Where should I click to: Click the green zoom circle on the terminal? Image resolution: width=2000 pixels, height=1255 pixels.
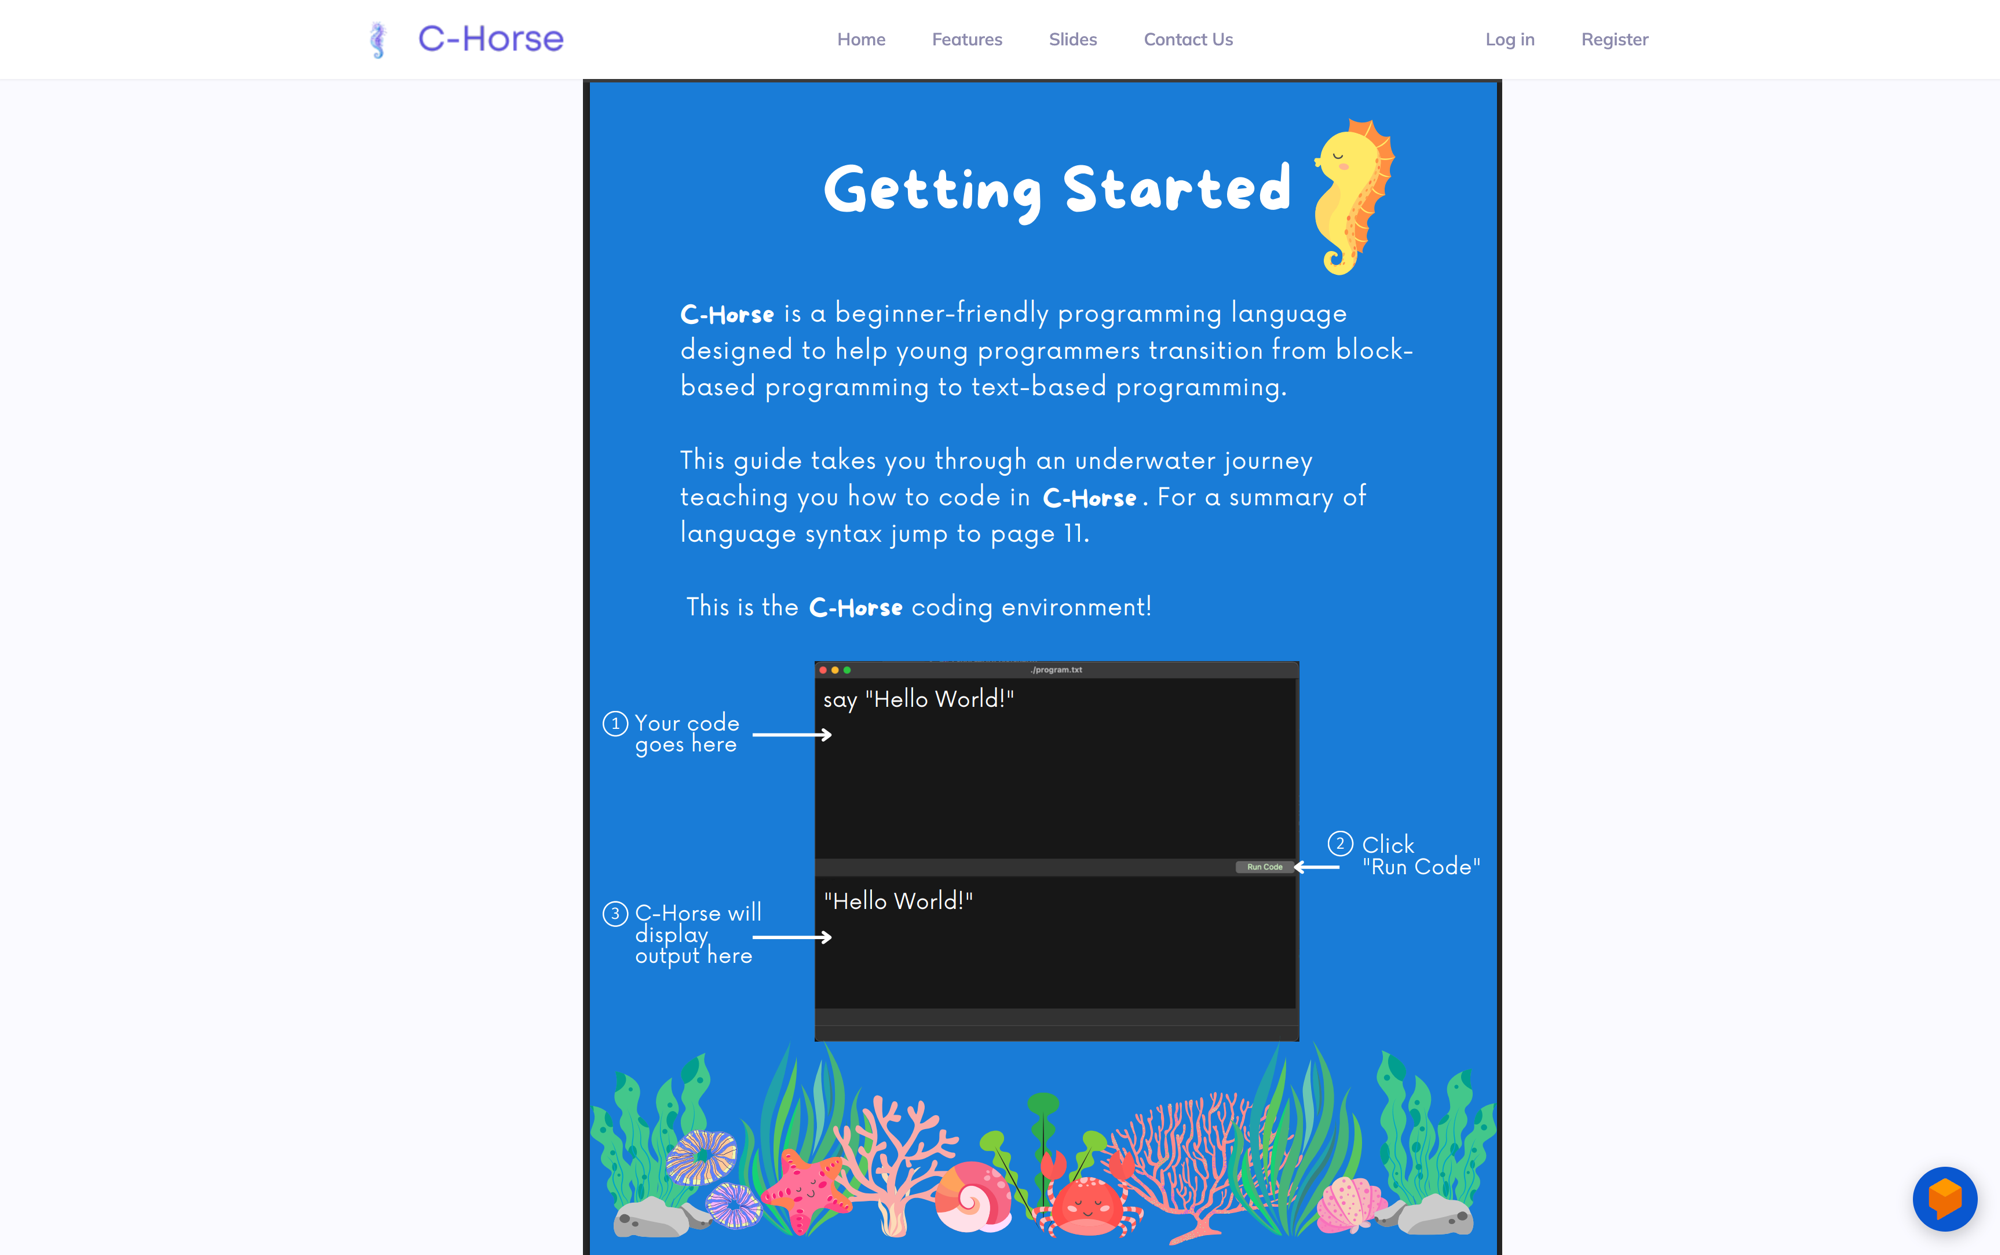coord(847,670)
